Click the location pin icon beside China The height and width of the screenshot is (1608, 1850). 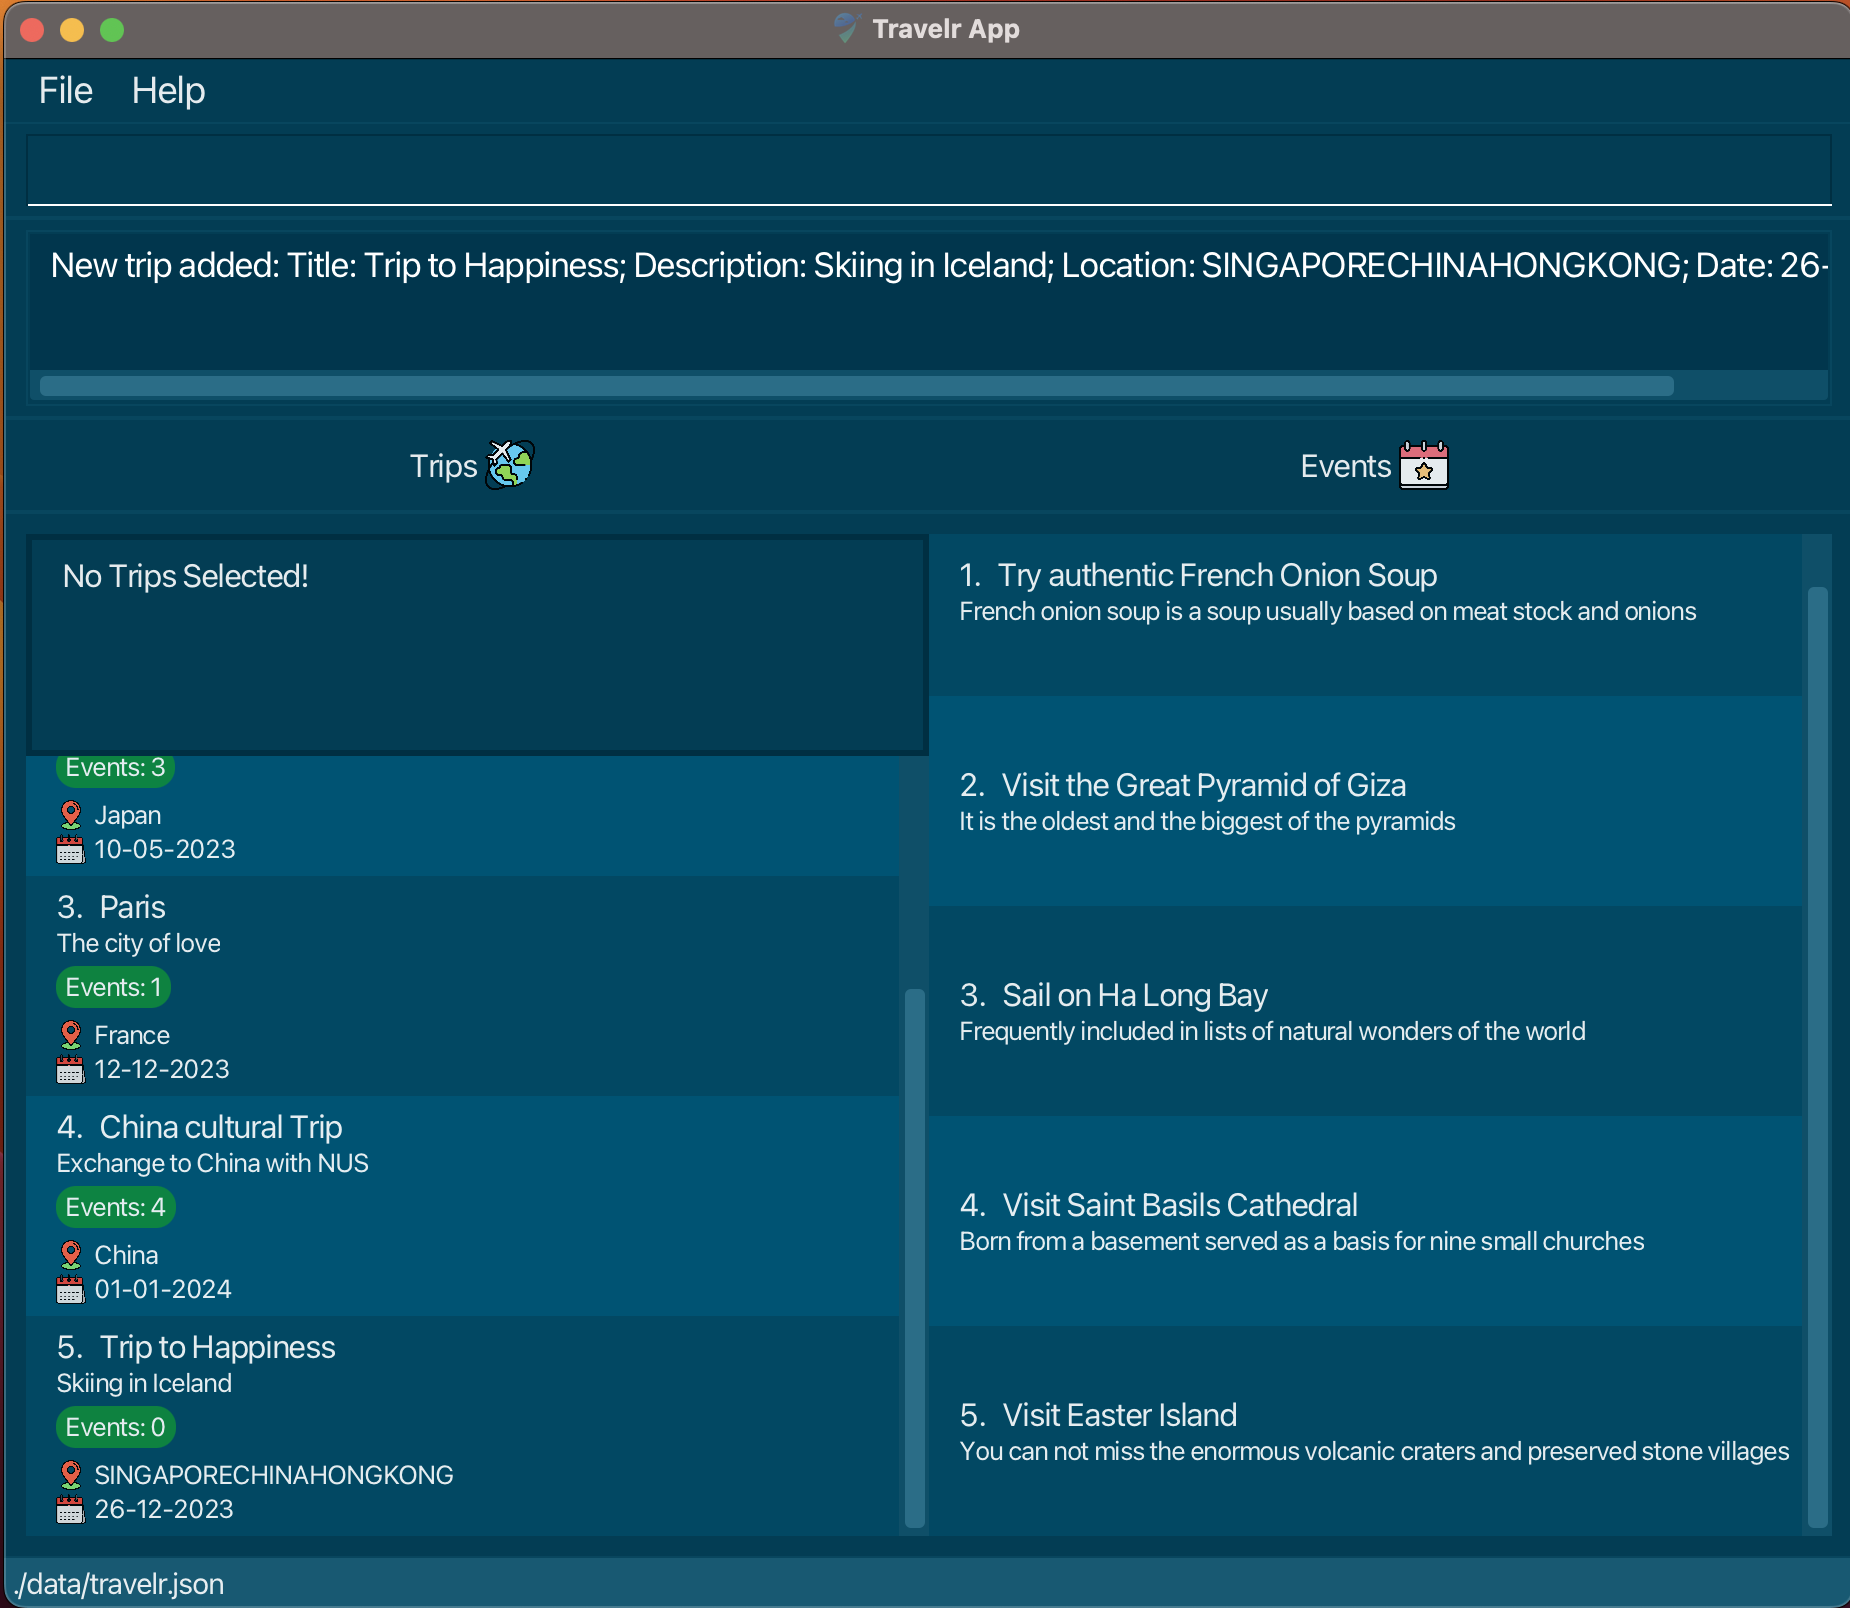pyautogui.click(x=71, y=1255)
